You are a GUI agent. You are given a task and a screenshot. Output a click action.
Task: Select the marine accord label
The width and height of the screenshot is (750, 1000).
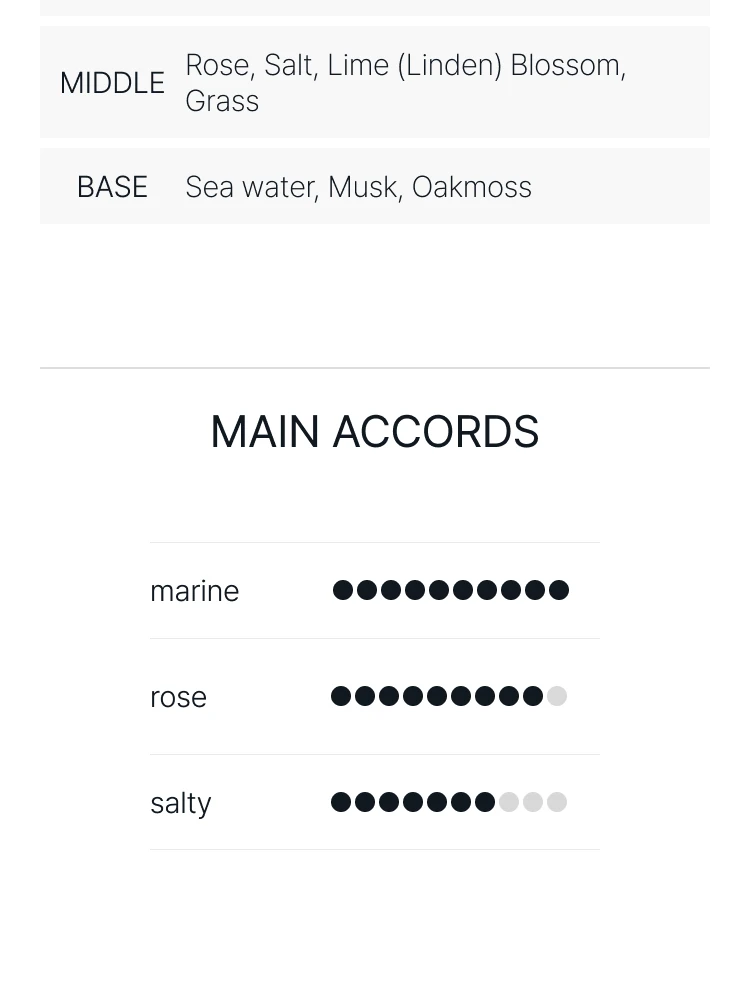pos(195,591)
